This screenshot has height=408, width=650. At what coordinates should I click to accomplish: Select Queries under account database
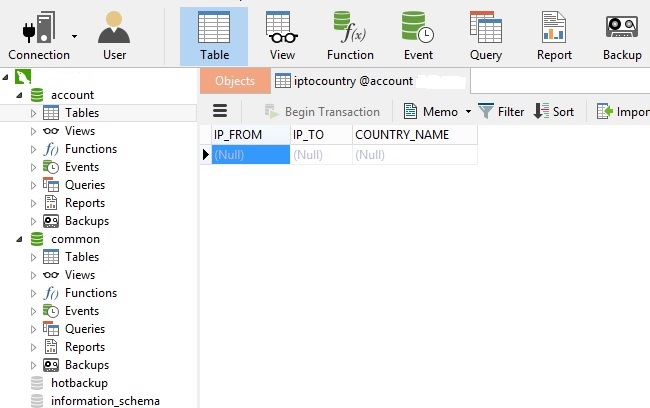click(x=85, y=185)
